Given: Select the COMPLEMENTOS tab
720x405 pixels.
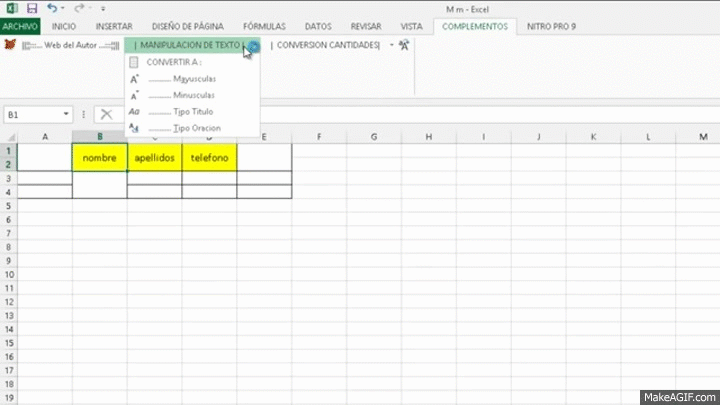Looking at the screenshot, I should [x=475, y=27].
